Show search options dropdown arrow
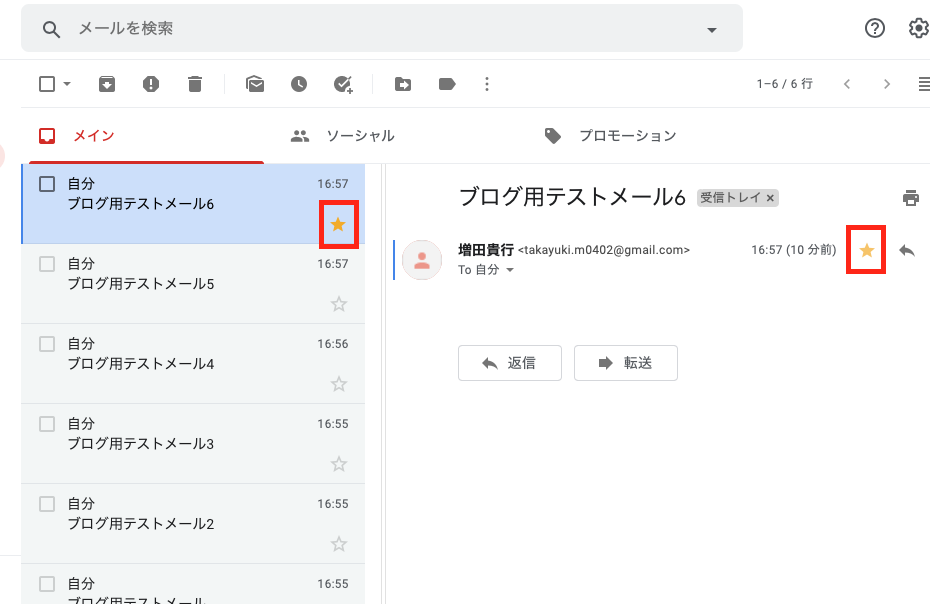The width and height of the screenshot is (930, 604). coord(712,30)
